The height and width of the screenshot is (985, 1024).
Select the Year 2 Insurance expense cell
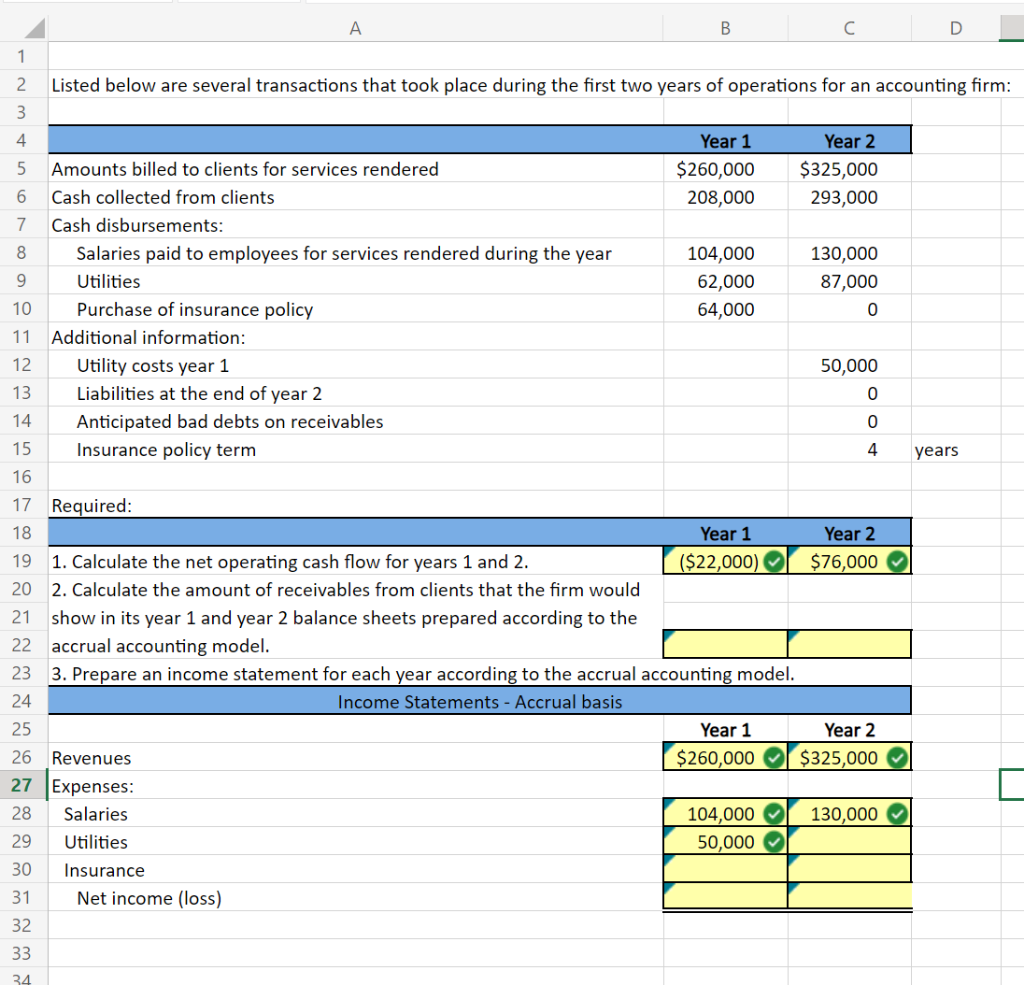(849, 869)
